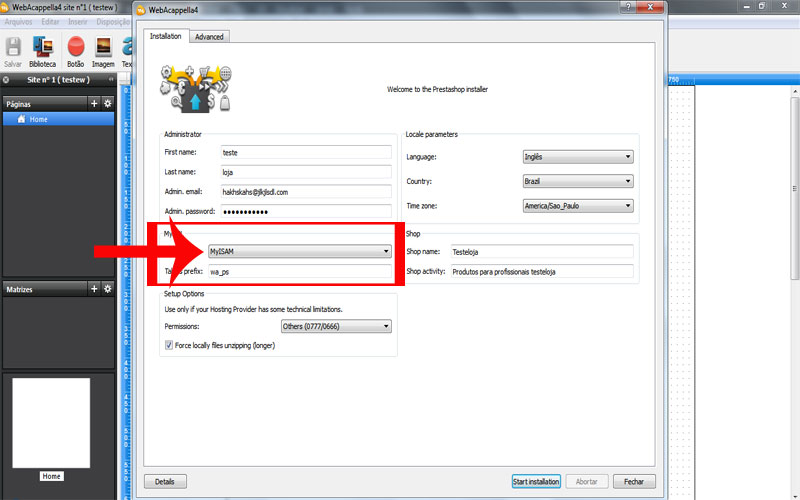Add new page with Páginas plus icon
Image resolution: width=800 pixels, height=500 pixels.
(94, 104)
